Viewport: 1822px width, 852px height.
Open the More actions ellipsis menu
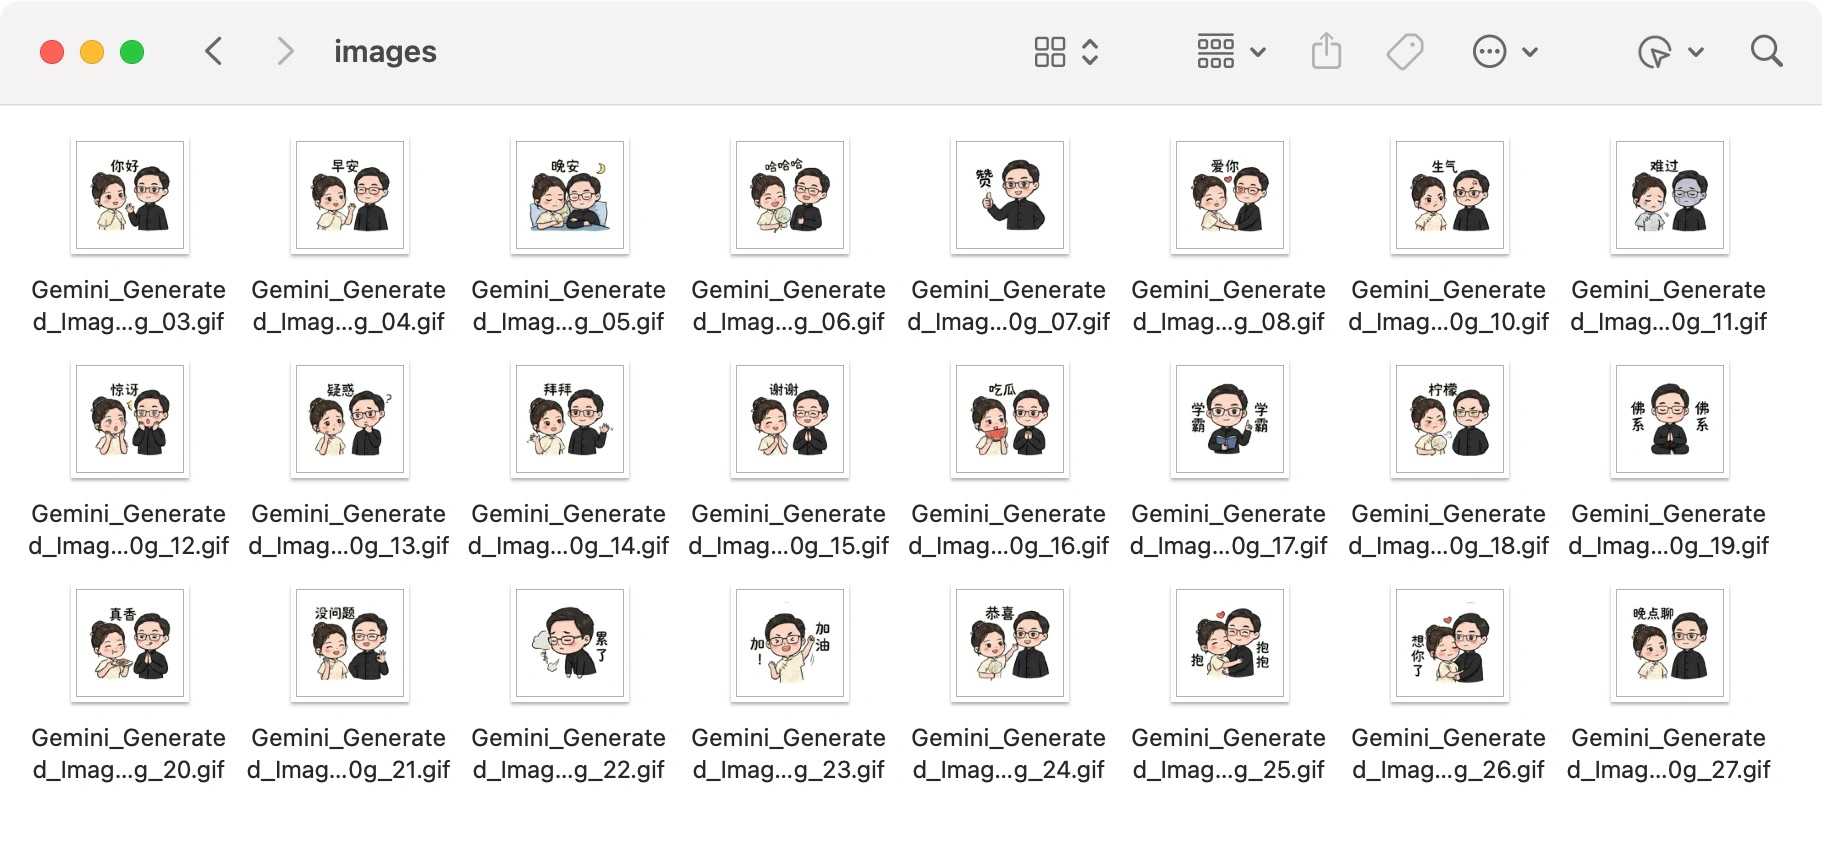pyautogui.click(x=1489, y=51)
